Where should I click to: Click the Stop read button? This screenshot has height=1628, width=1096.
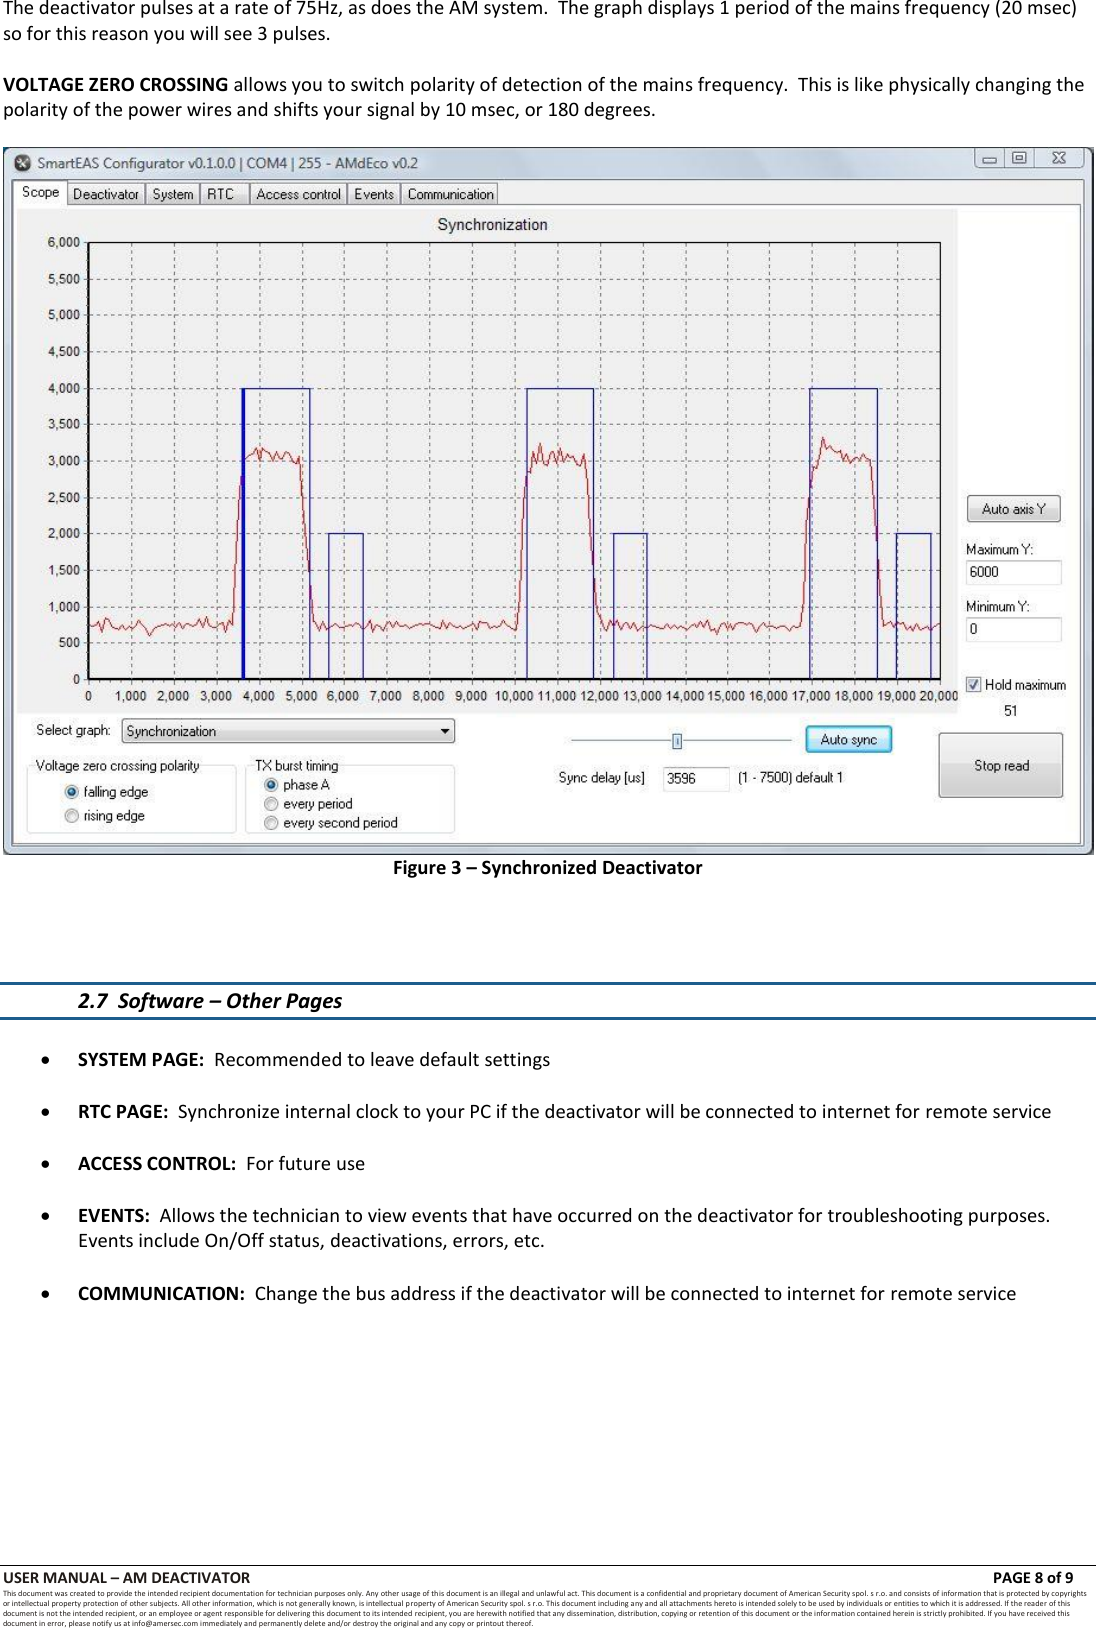coord(1001,766)
